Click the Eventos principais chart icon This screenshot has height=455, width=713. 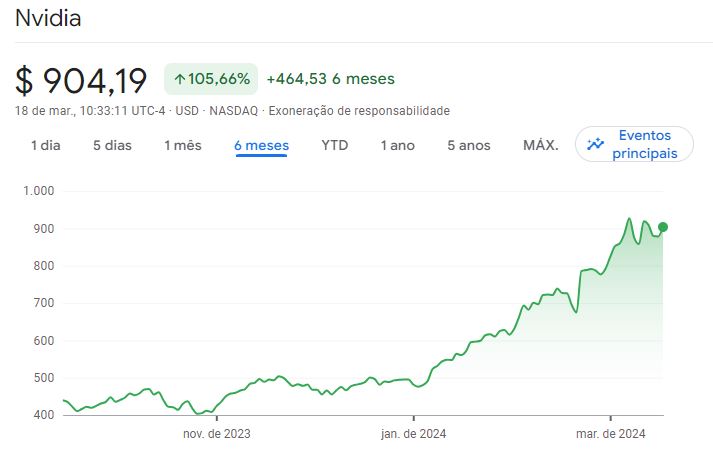596,144
